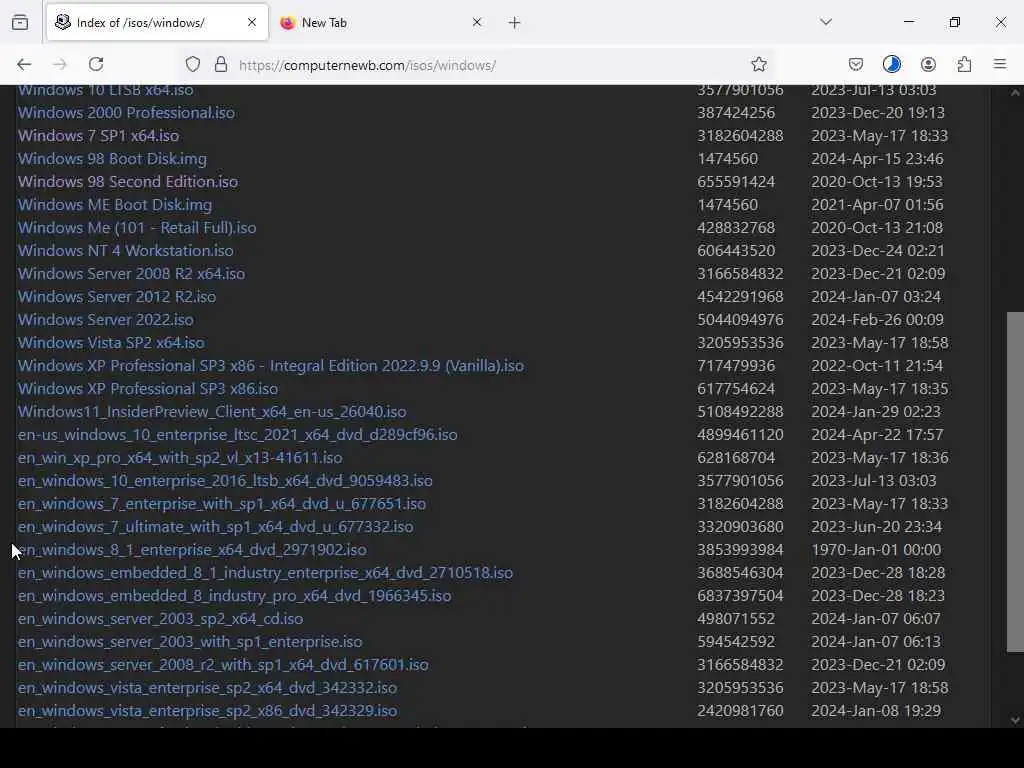Close the Index of /isos/windows/ tab
This screenshot has width=1024, height=768.
[252, 22]
